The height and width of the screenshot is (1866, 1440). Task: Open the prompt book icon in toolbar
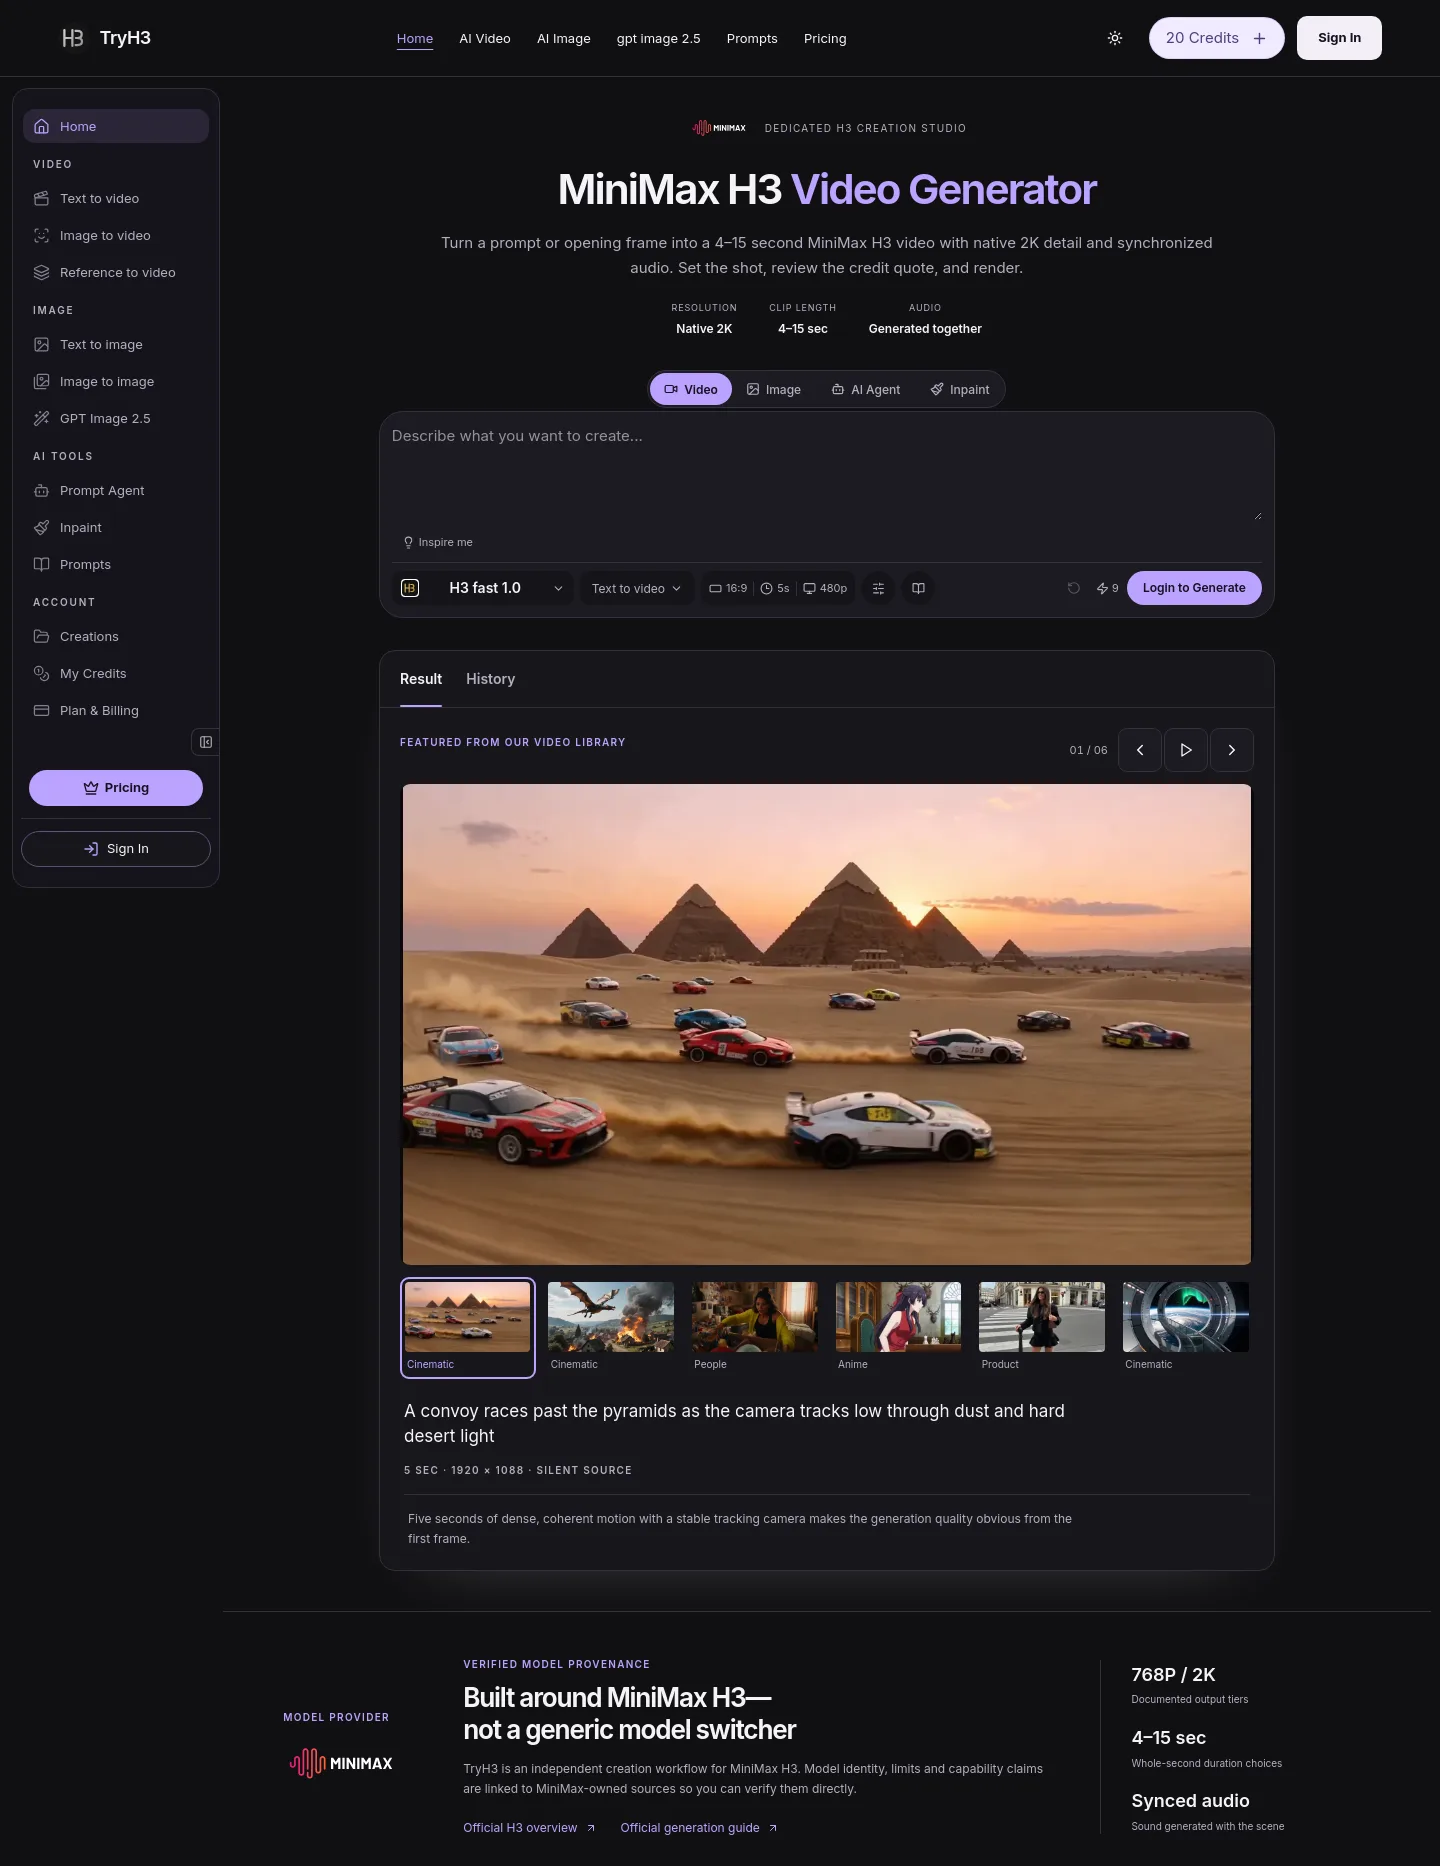coord(918,588)
